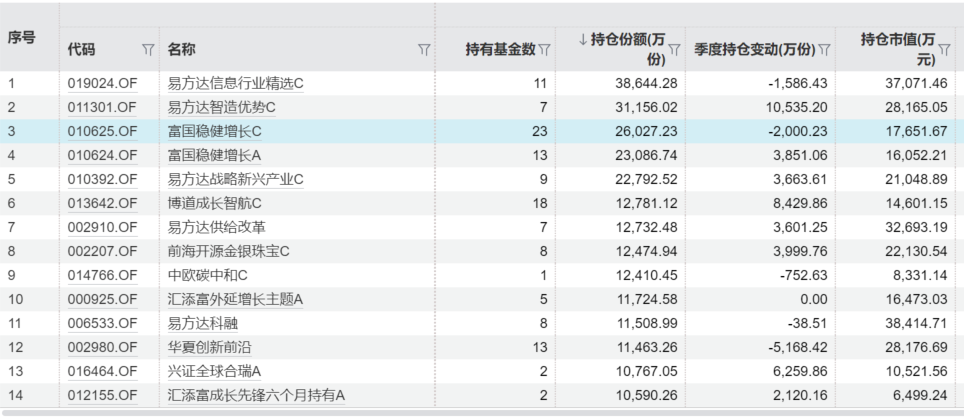Open fund code 019024.OF link
Image resolution: width=964 pixels, height=417 pixels.
pyautogui.click(x=101, y=84)
